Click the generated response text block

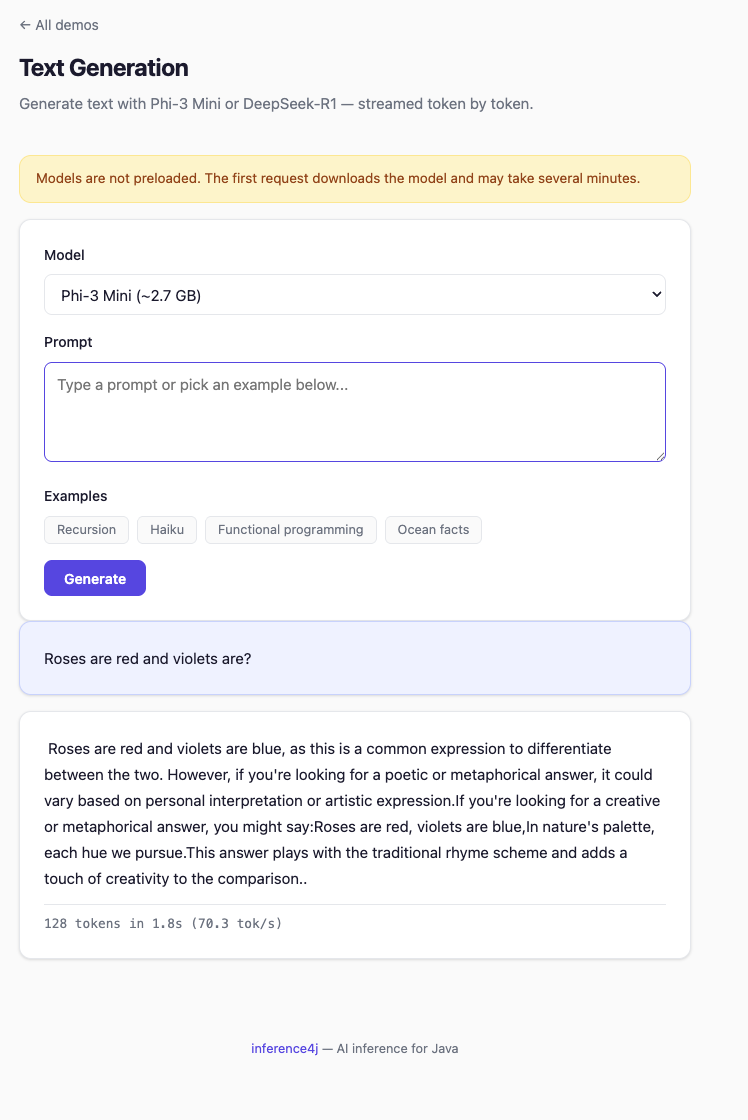click(355, 813)
